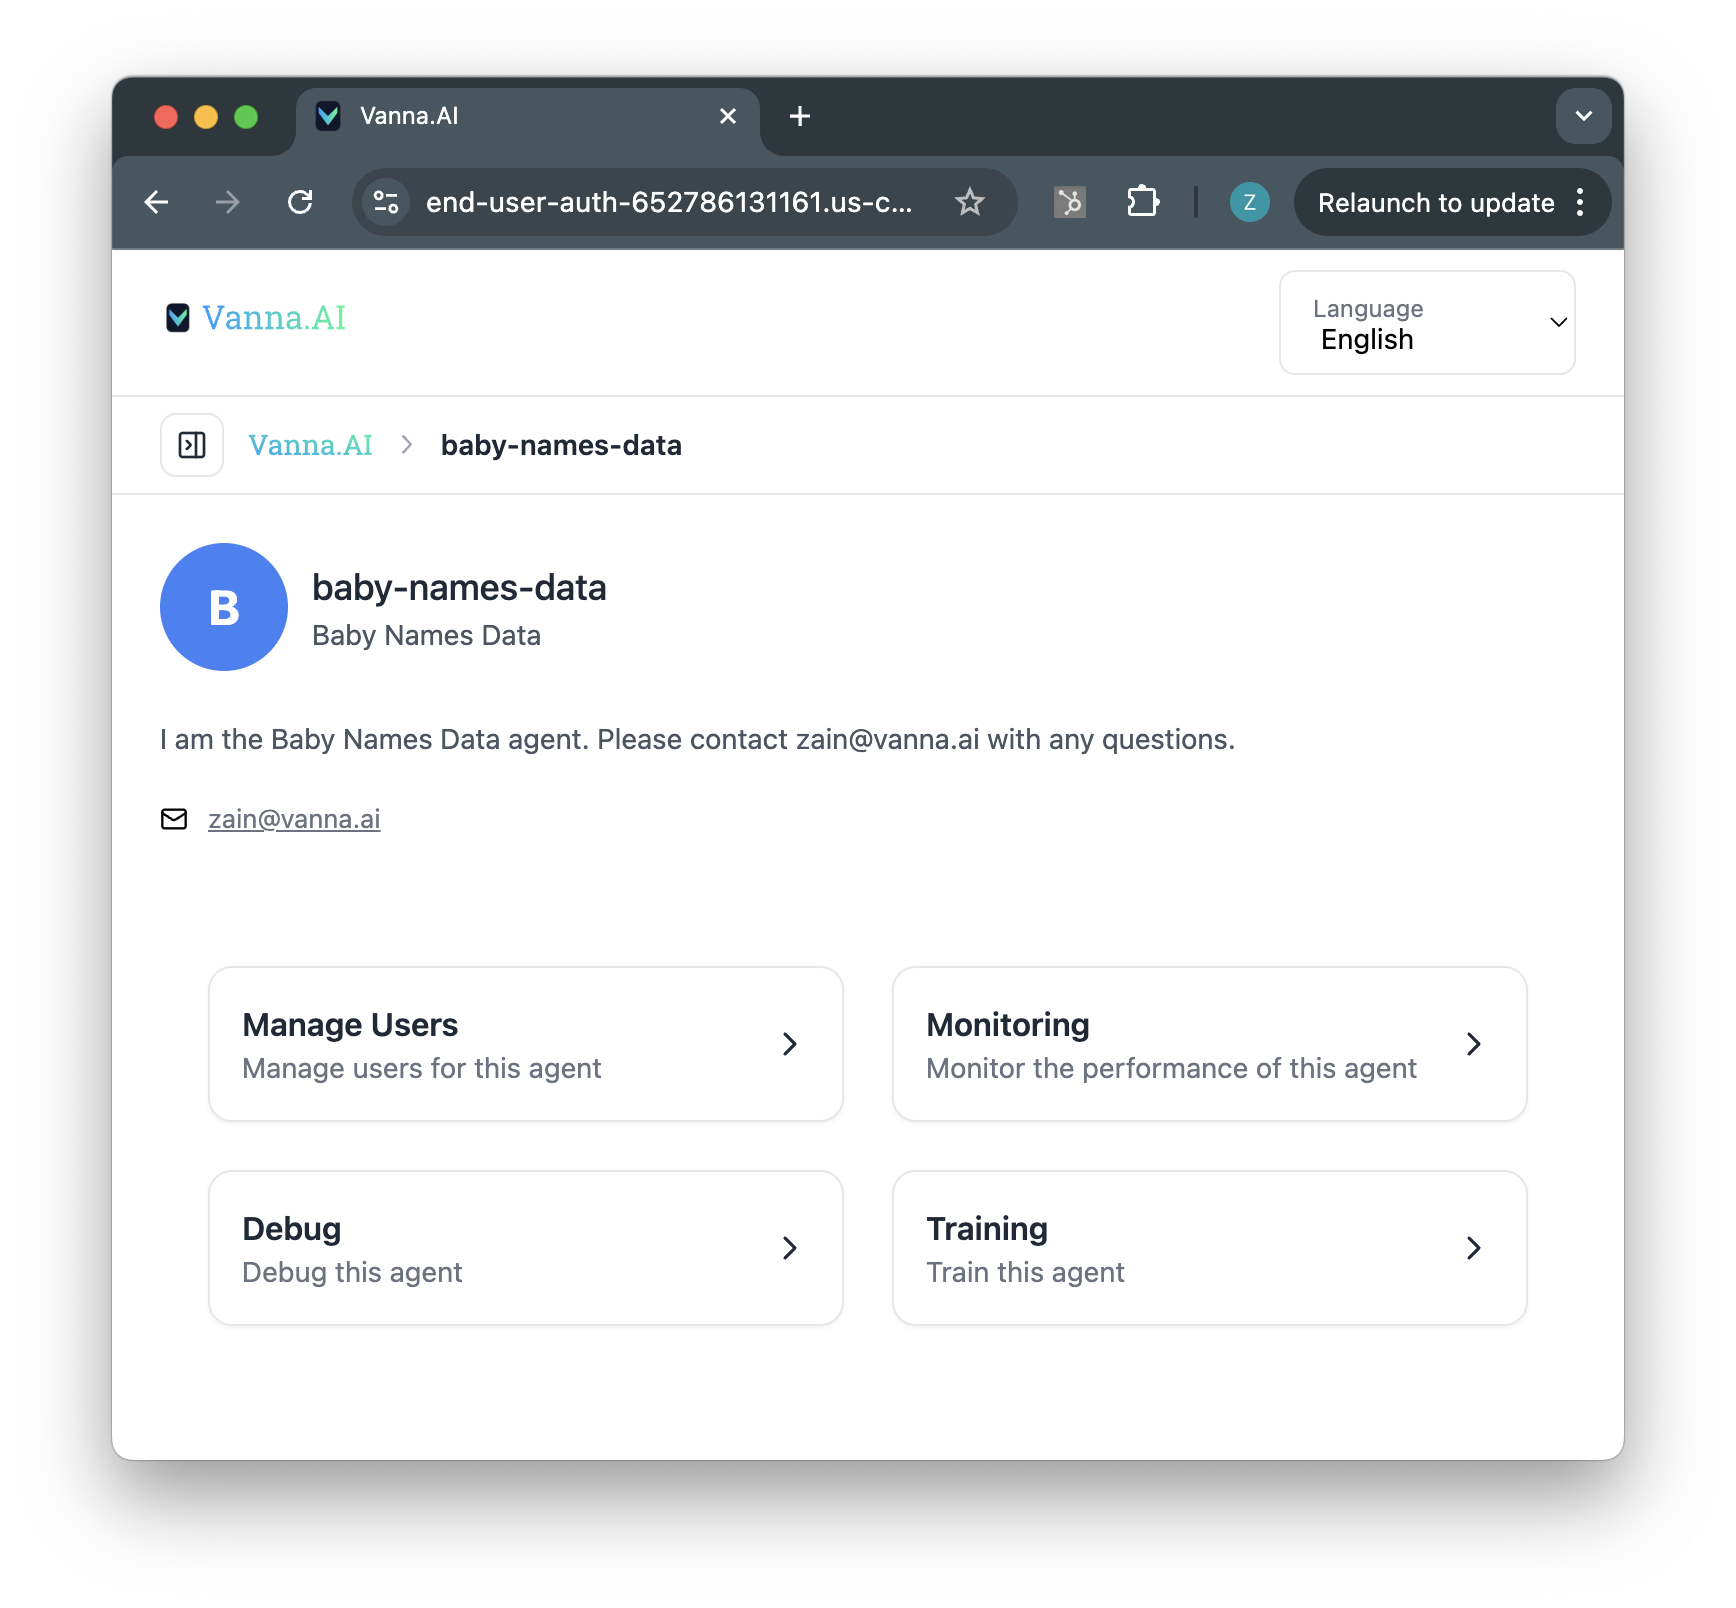Open the browser extensions puzzle icon
Viewport: 1736px width, 1608px height.
(1143, 202)
